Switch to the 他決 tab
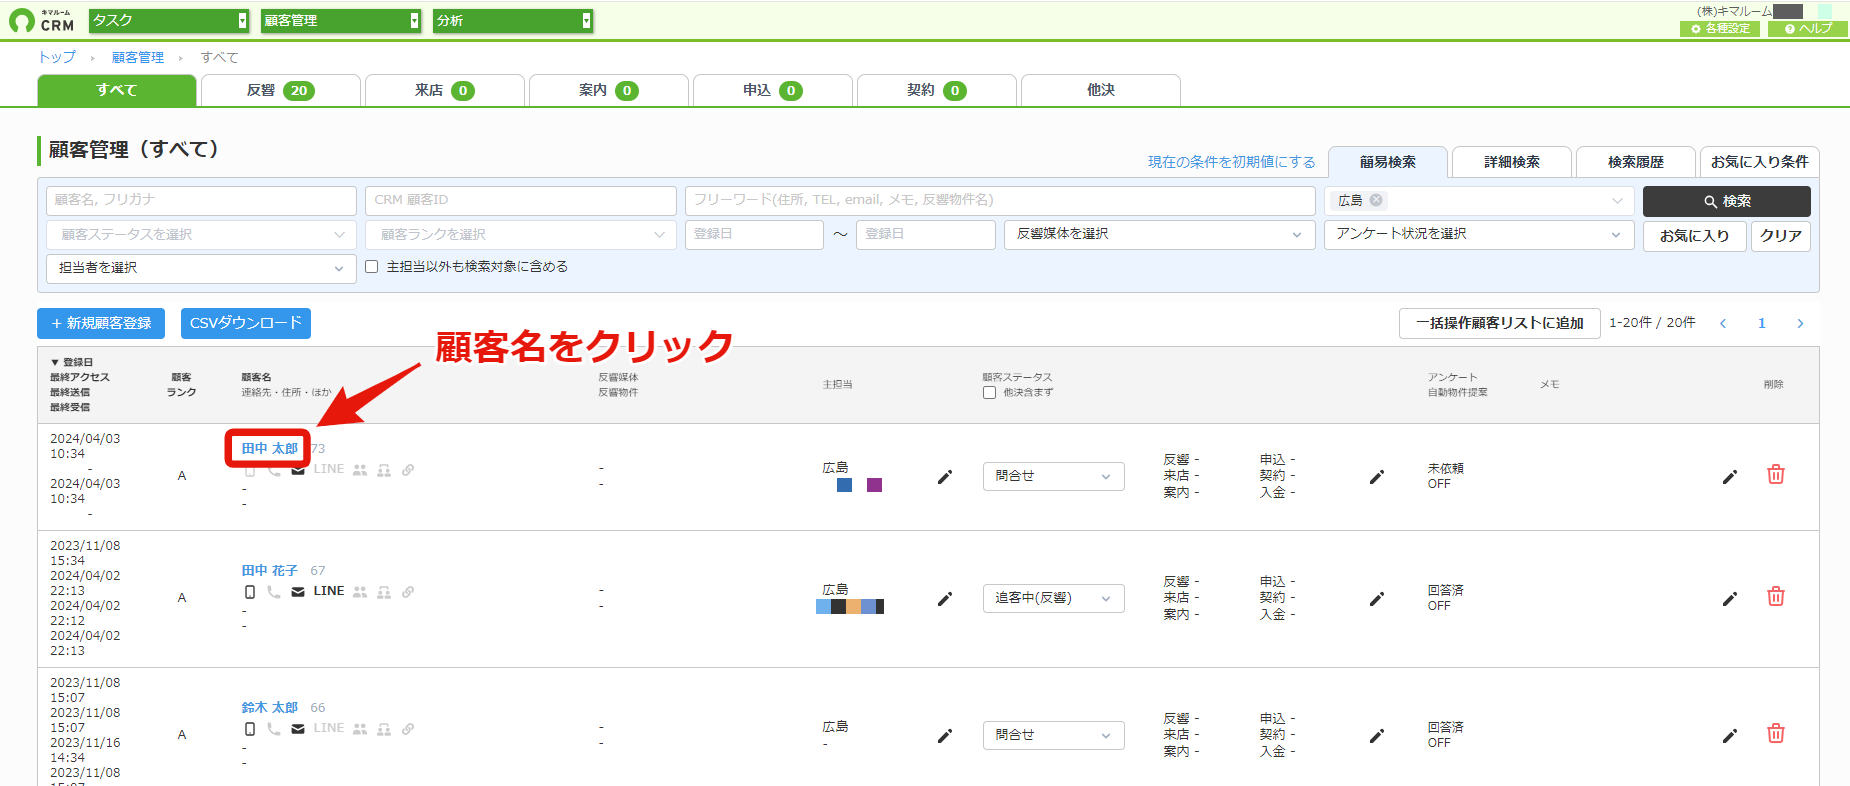This screenshot has width=1850, height=786. (x=1100, y=90)
